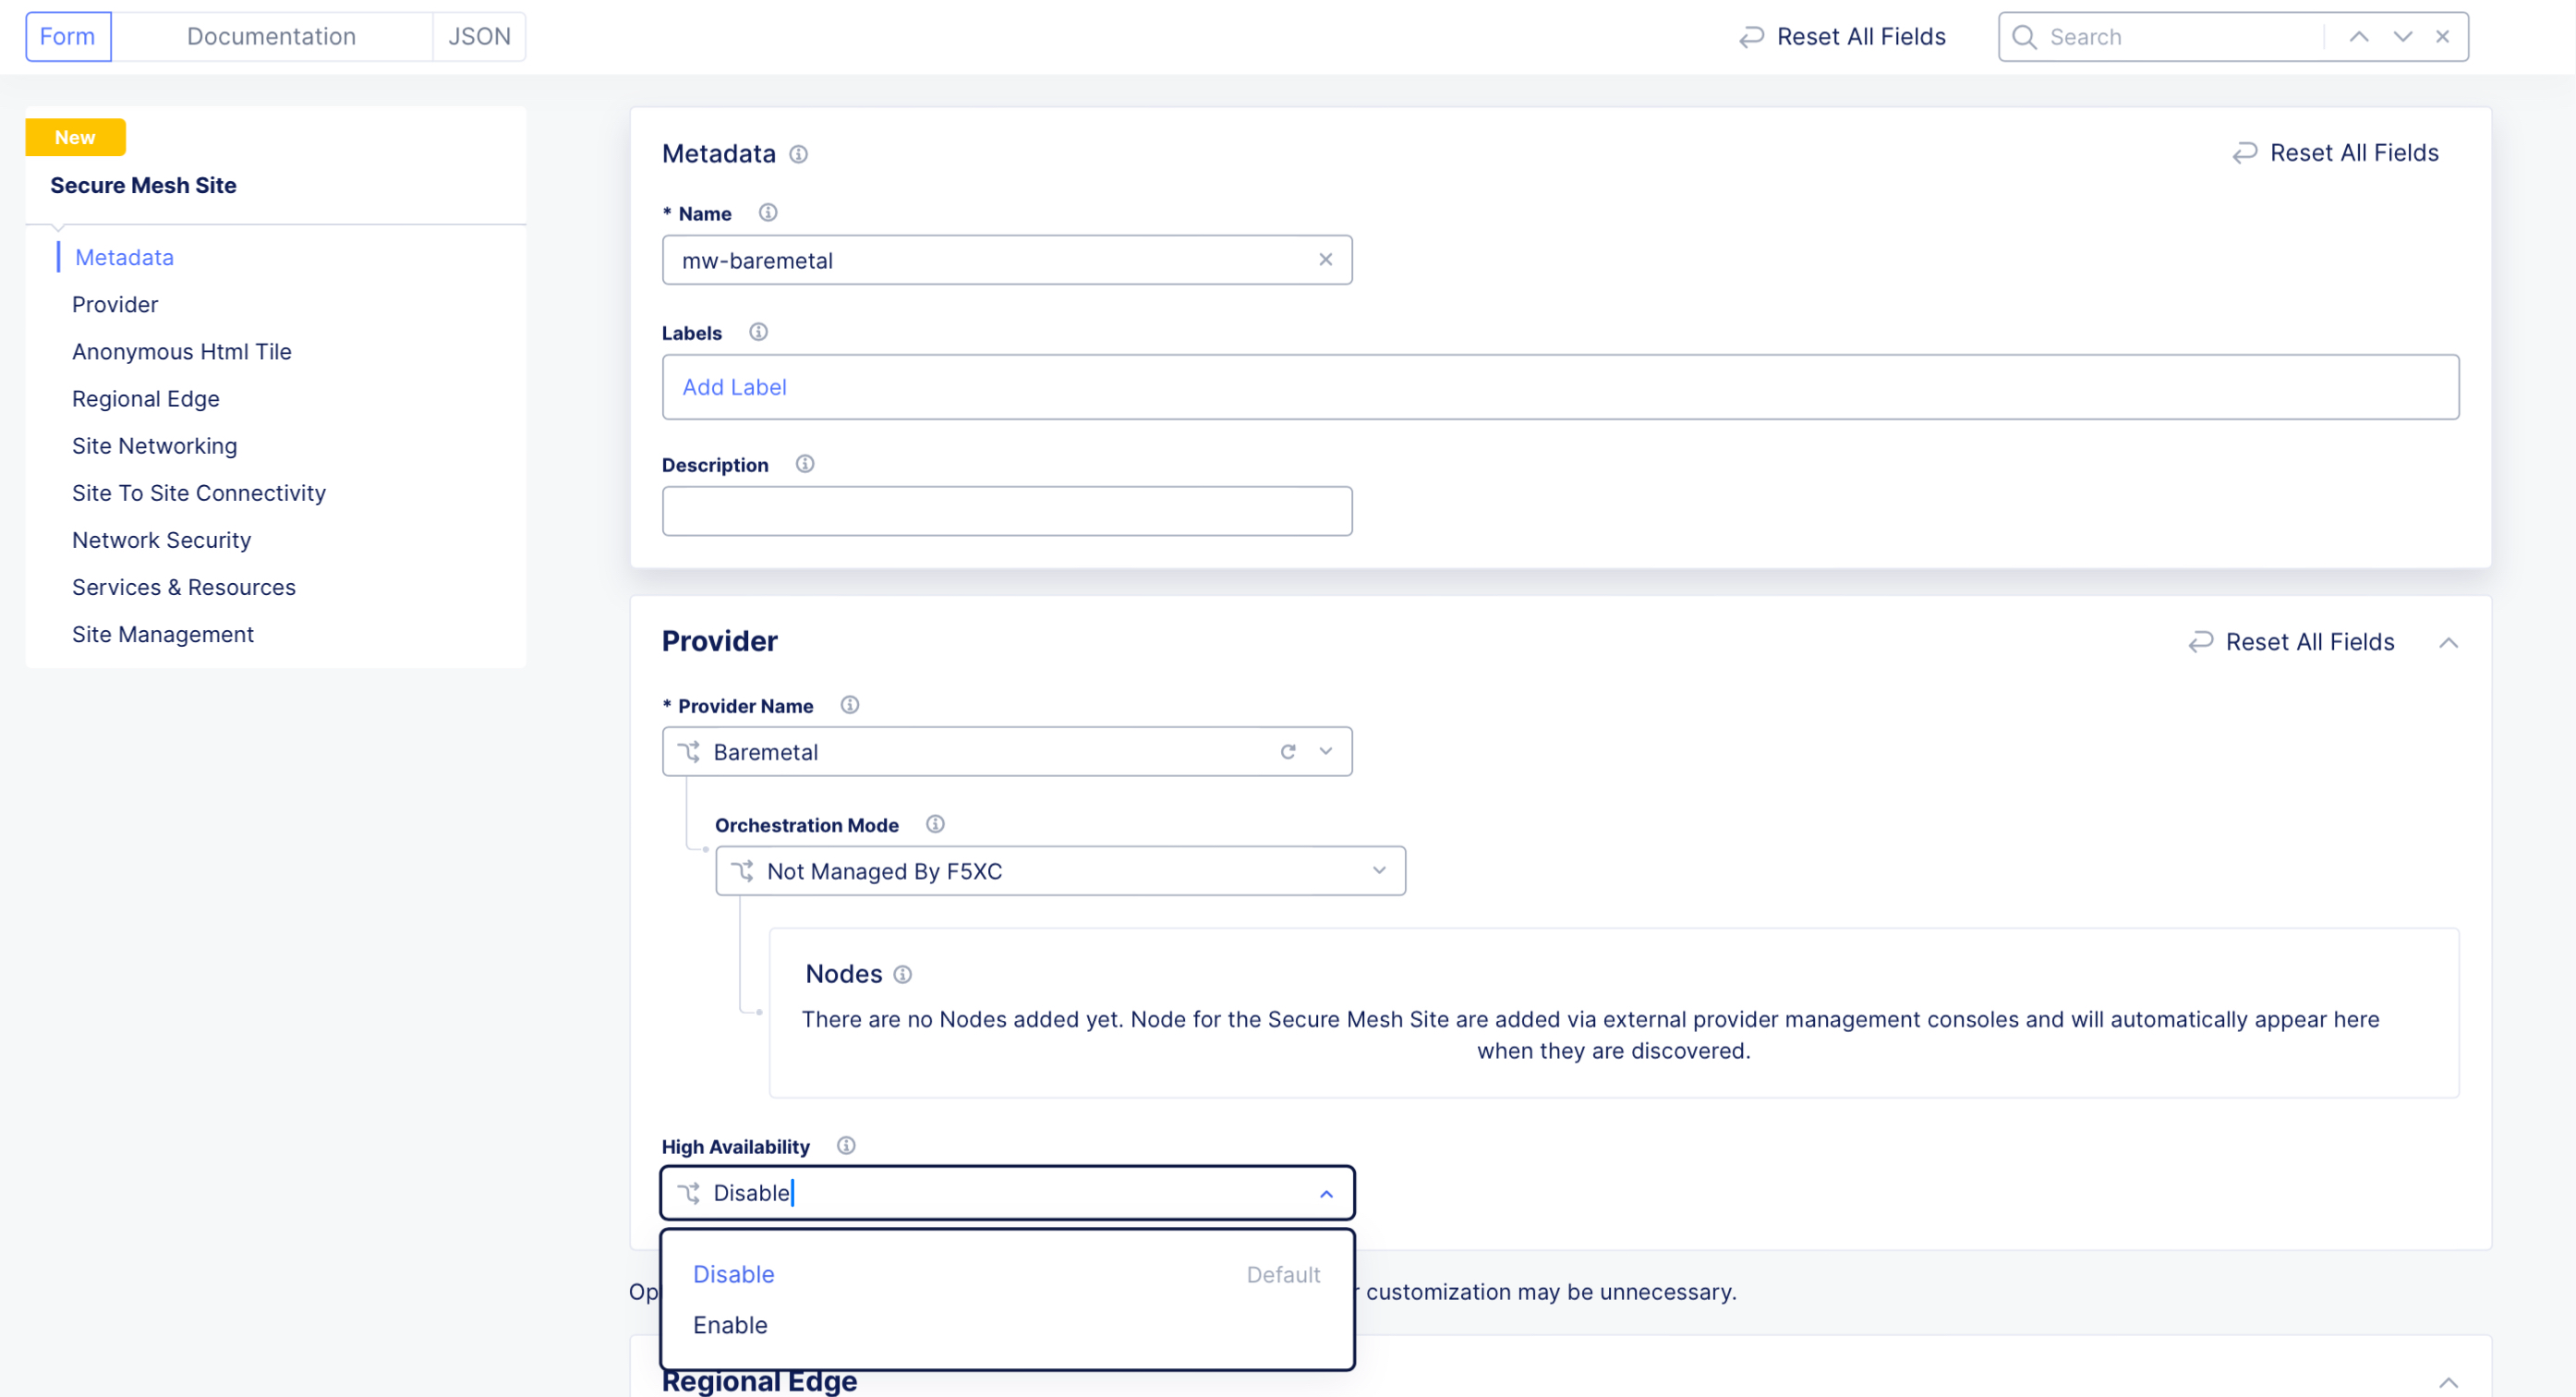Viewport: 2576px width, 1397px height.
Task: Open the JSON view tab
Action: tap(479, 36)
